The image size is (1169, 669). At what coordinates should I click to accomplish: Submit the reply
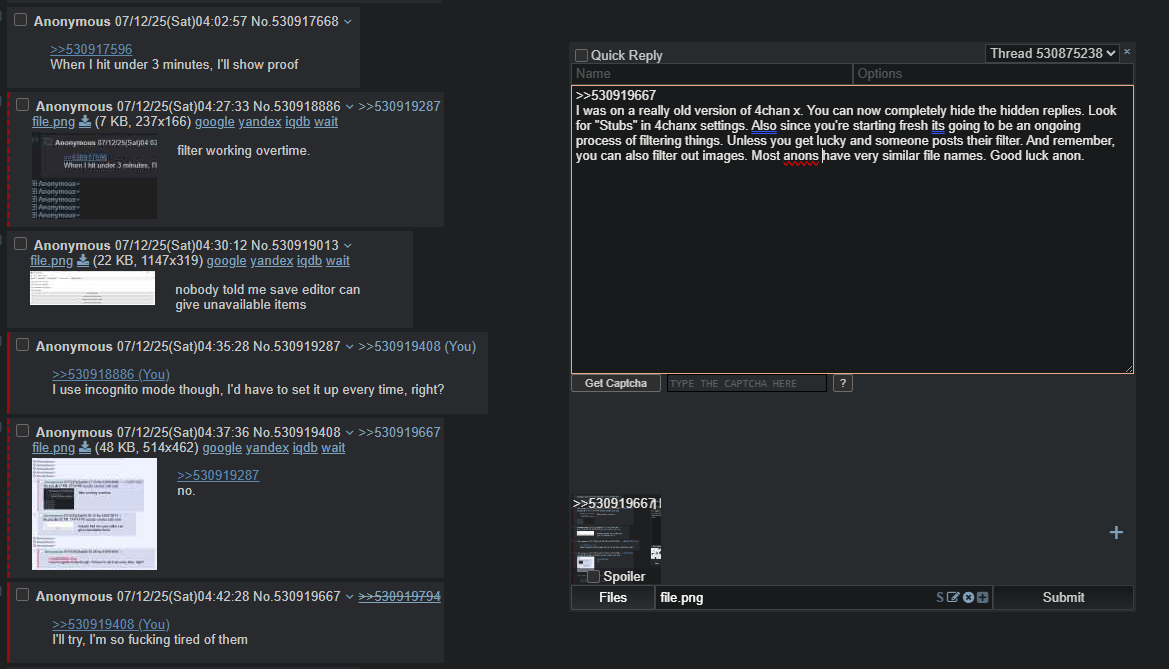[x=1063, y=597]
